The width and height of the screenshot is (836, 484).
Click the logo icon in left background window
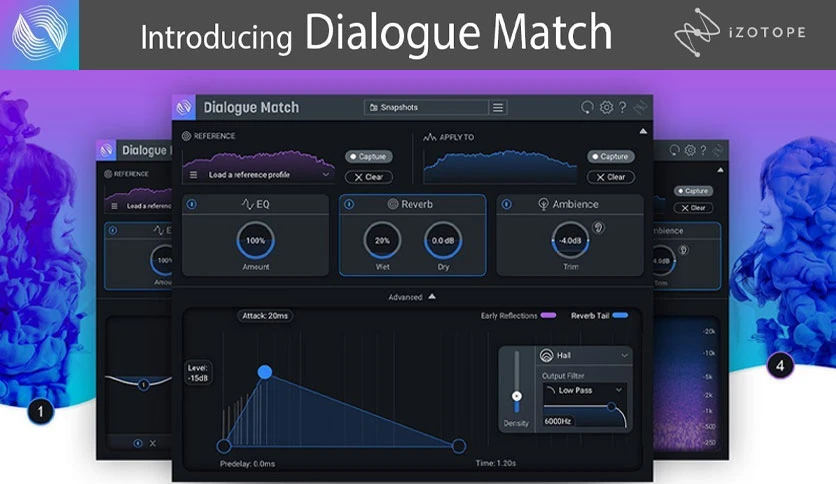(x=107, y=151)
